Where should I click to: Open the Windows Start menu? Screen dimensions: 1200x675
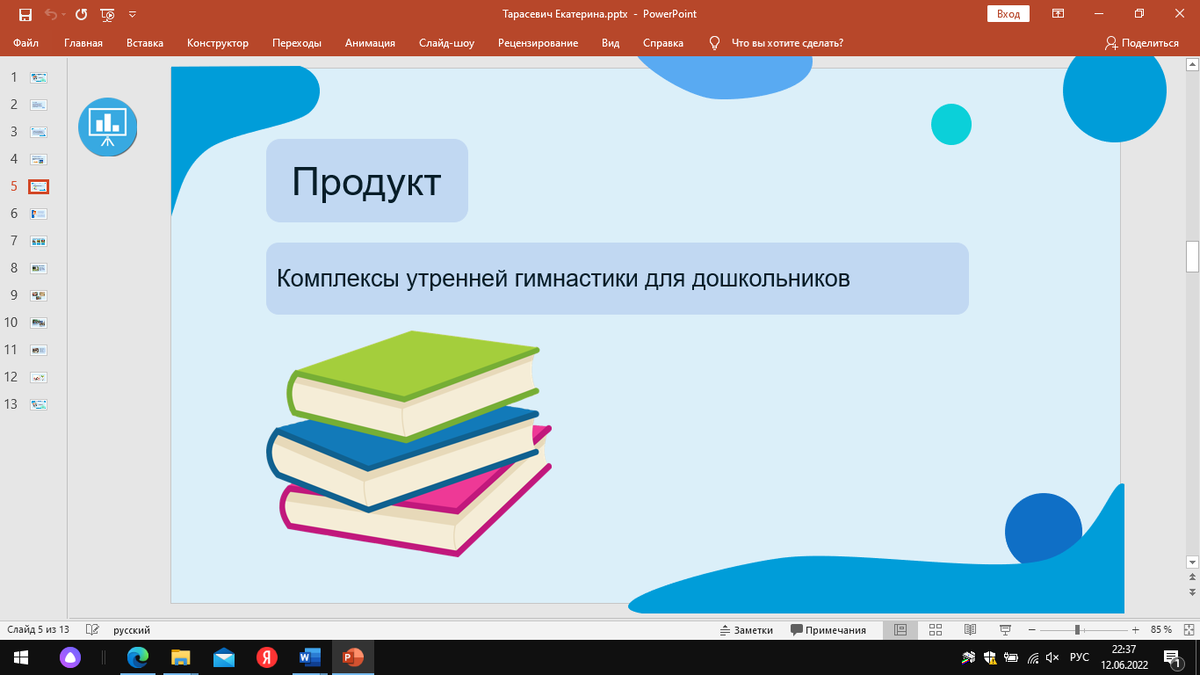click(21, 657)
